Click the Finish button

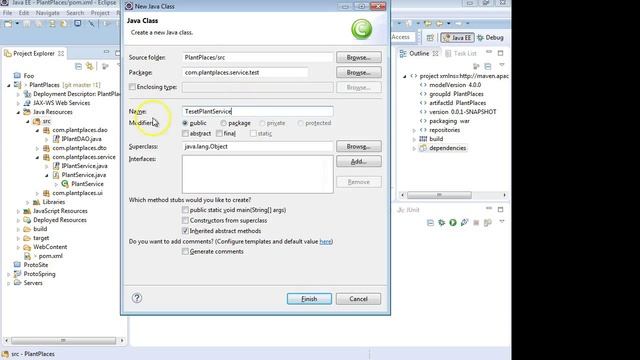(309, 299)
